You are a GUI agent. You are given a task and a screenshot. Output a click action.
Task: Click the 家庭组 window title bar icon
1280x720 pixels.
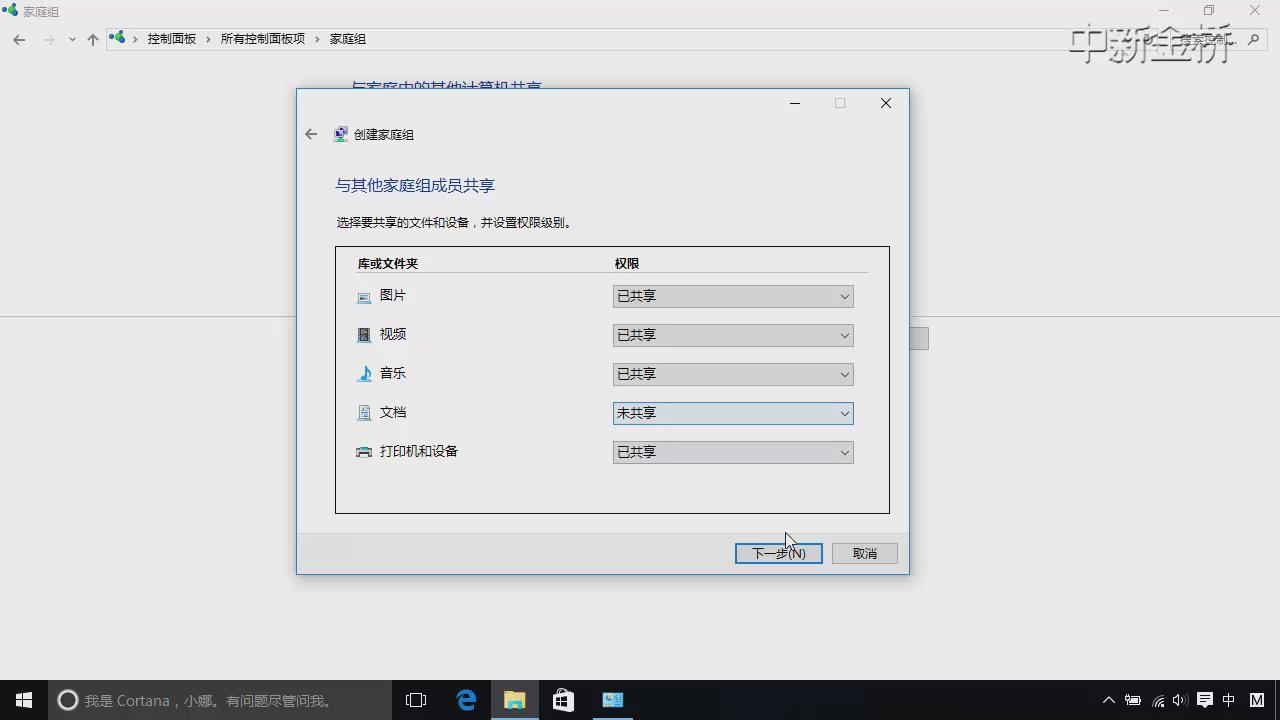click(10, 11)
